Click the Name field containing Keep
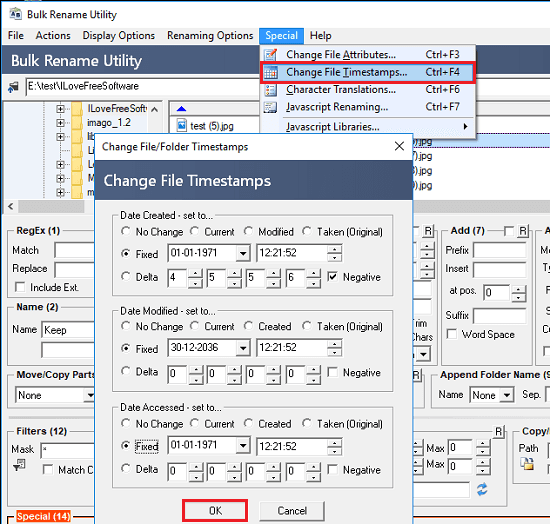This screenshot has height=524, width=550. [x=68, y=330]
